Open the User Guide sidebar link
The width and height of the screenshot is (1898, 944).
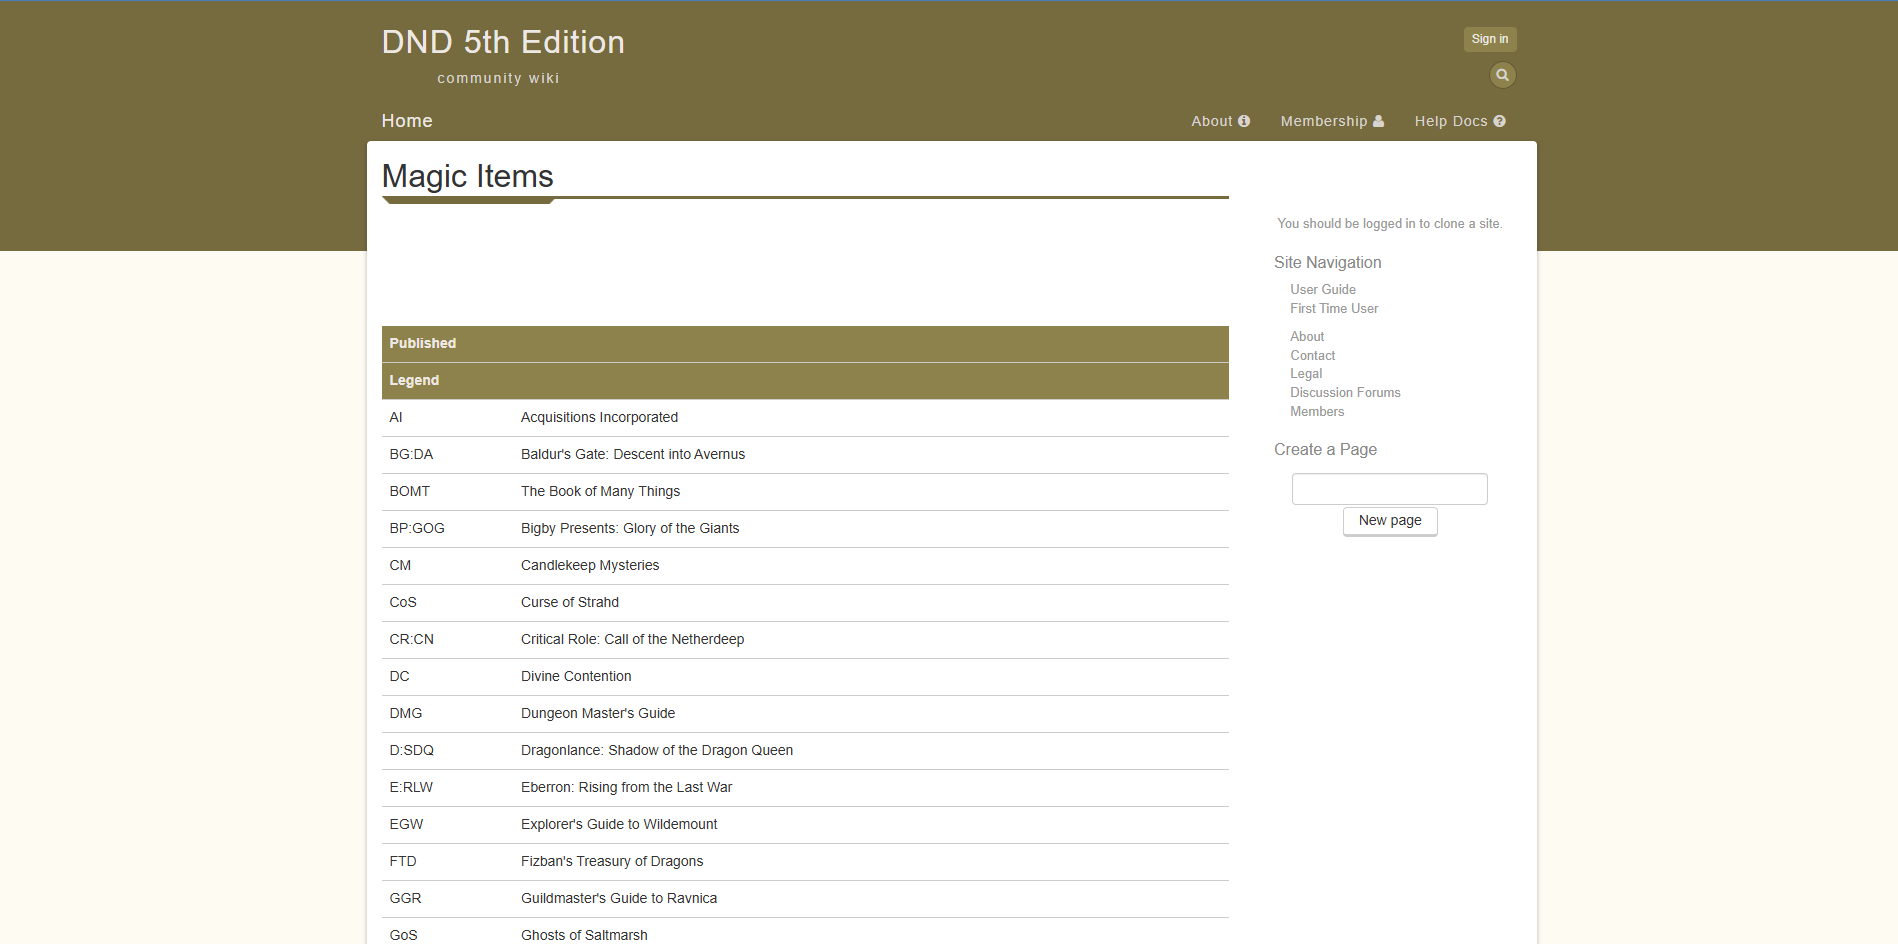point(1323,290)
